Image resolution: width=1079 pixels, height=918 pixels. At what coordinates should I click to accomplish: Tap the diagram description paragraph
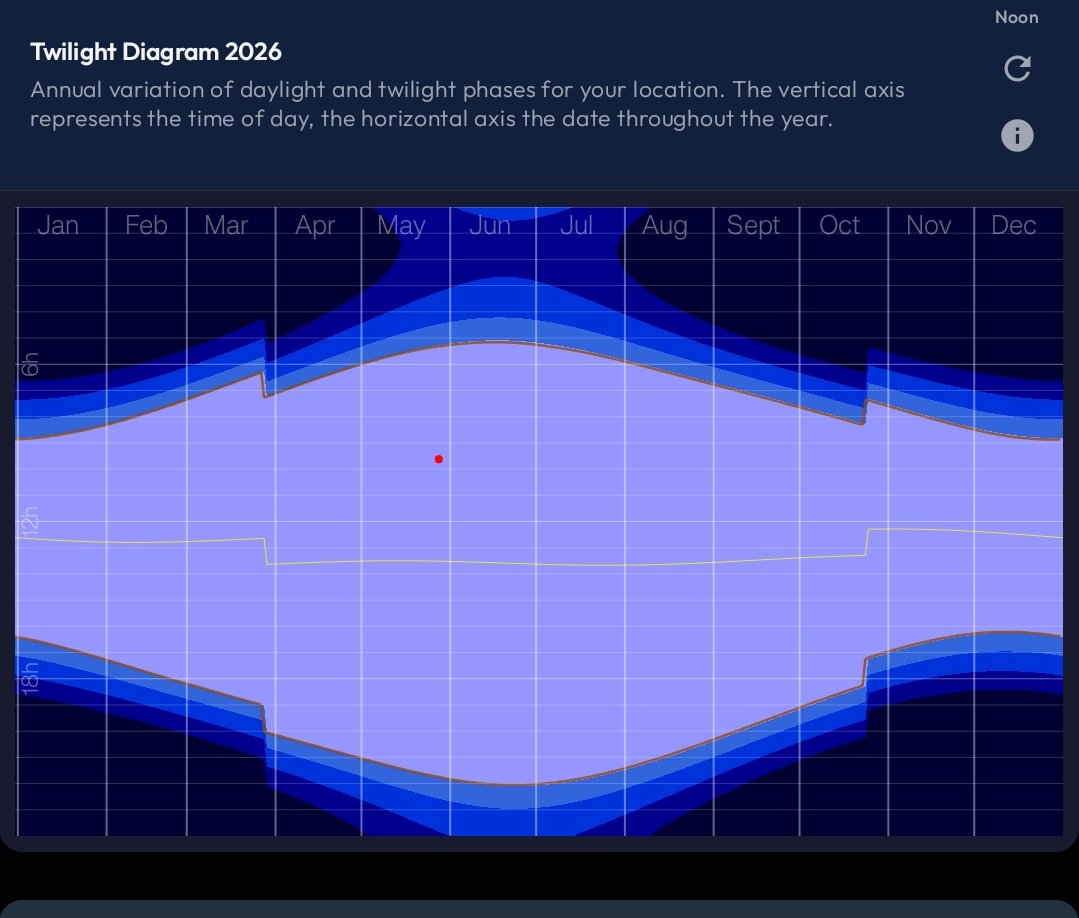467,104
